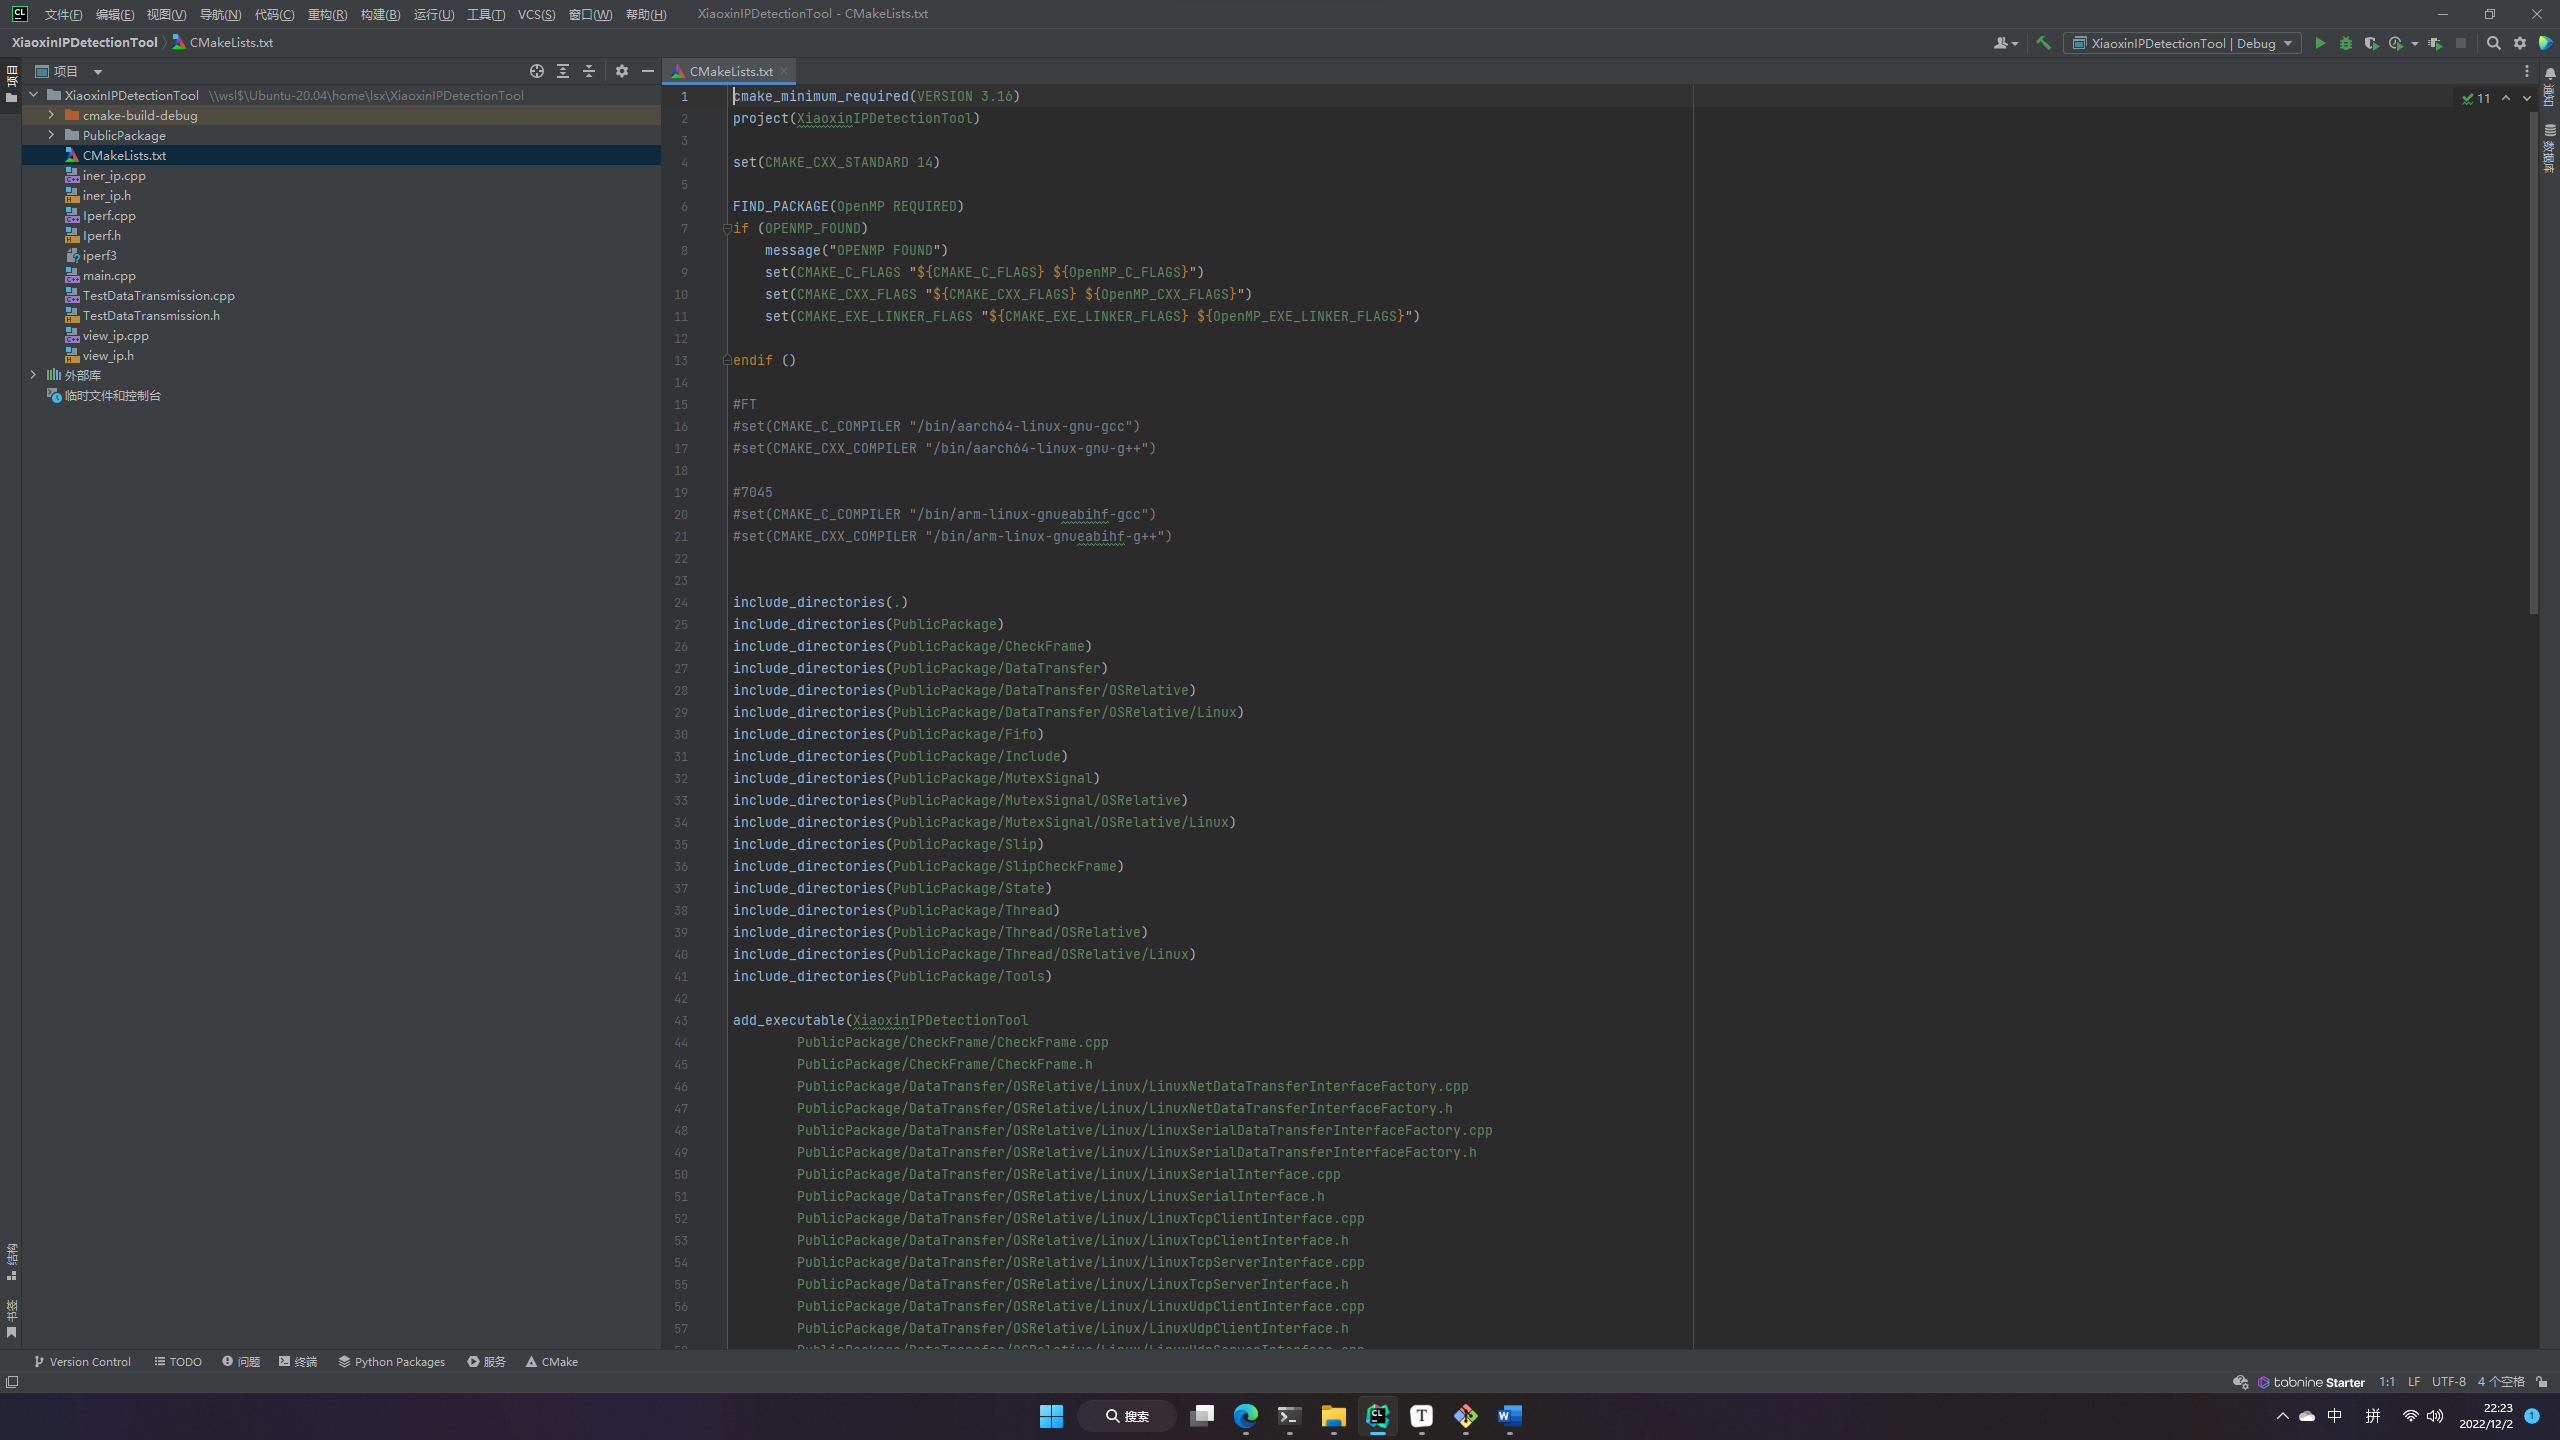This screenshot has width=2560, height=1440.
Task: Toggle read-only lock icon in status bar
Action: point(2542,1382)
